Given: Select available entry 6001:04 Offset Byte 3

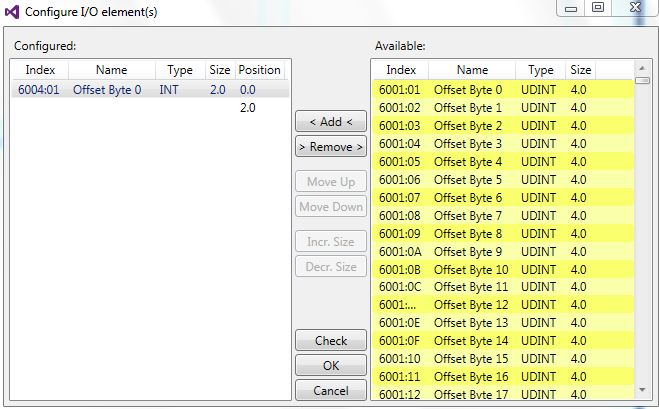Looking at the screenshot, I should pos(503,144).
